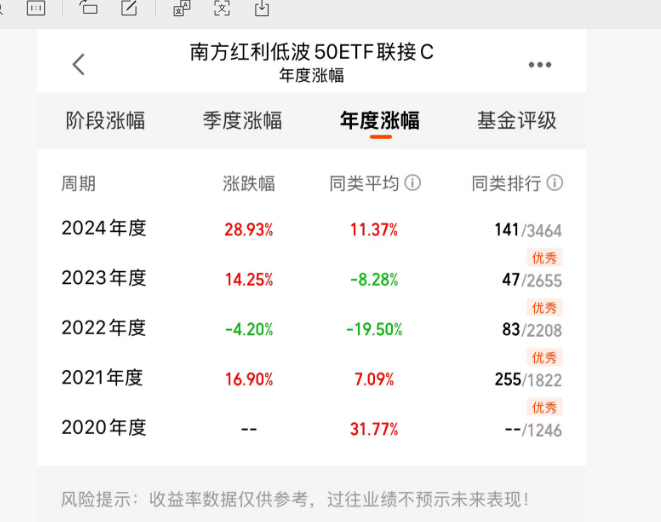Click 优秀 badge under 141/3464
This screenshot has height=522, width=661.
pyautogui.click(x=544, y=258)
